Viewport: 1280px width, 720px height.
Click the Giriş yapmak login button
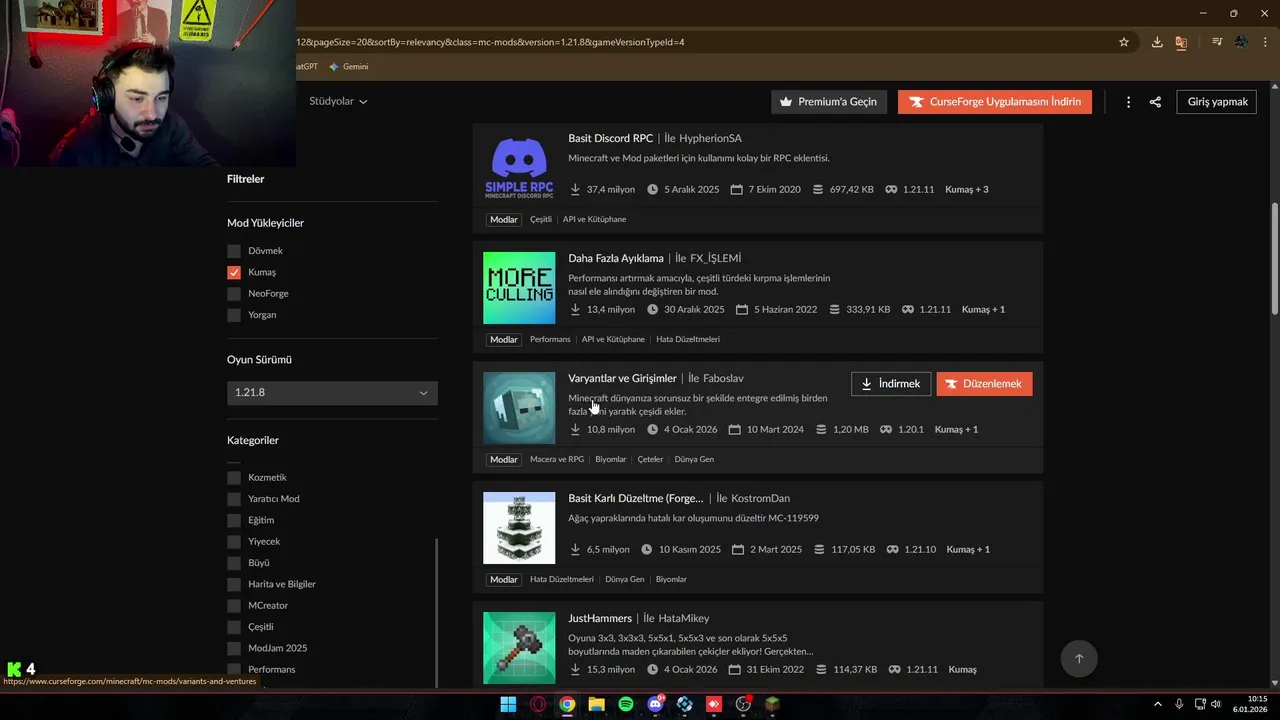click(x=1217, y=102)
